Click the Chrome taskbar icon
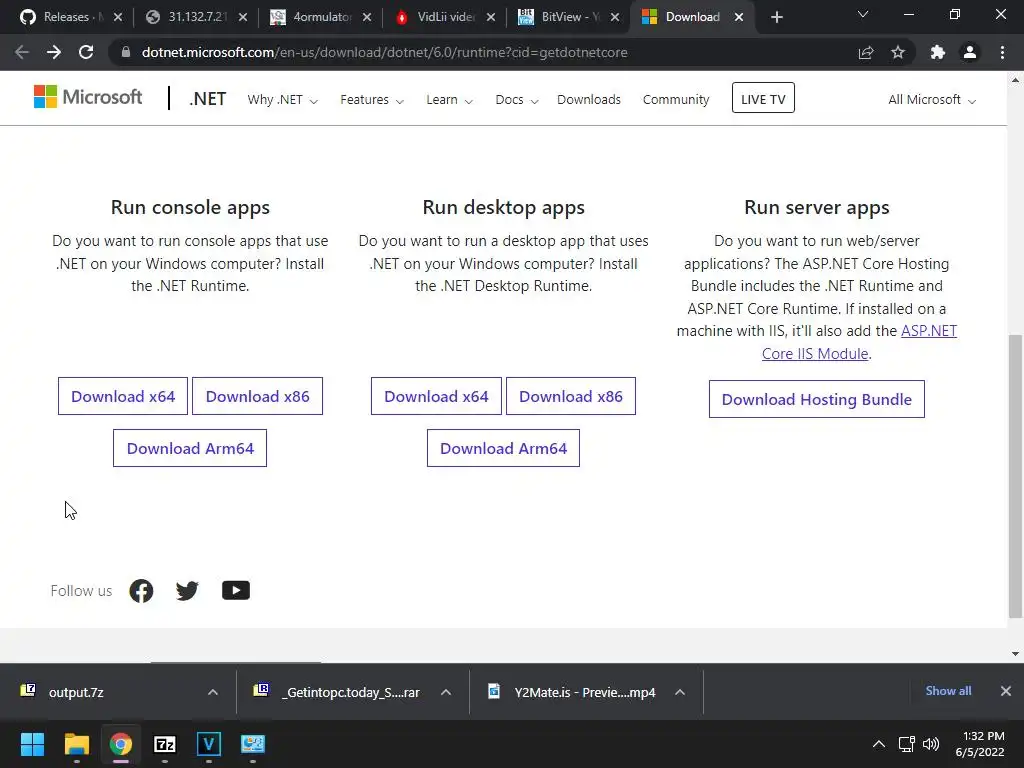 pos(121,744)
